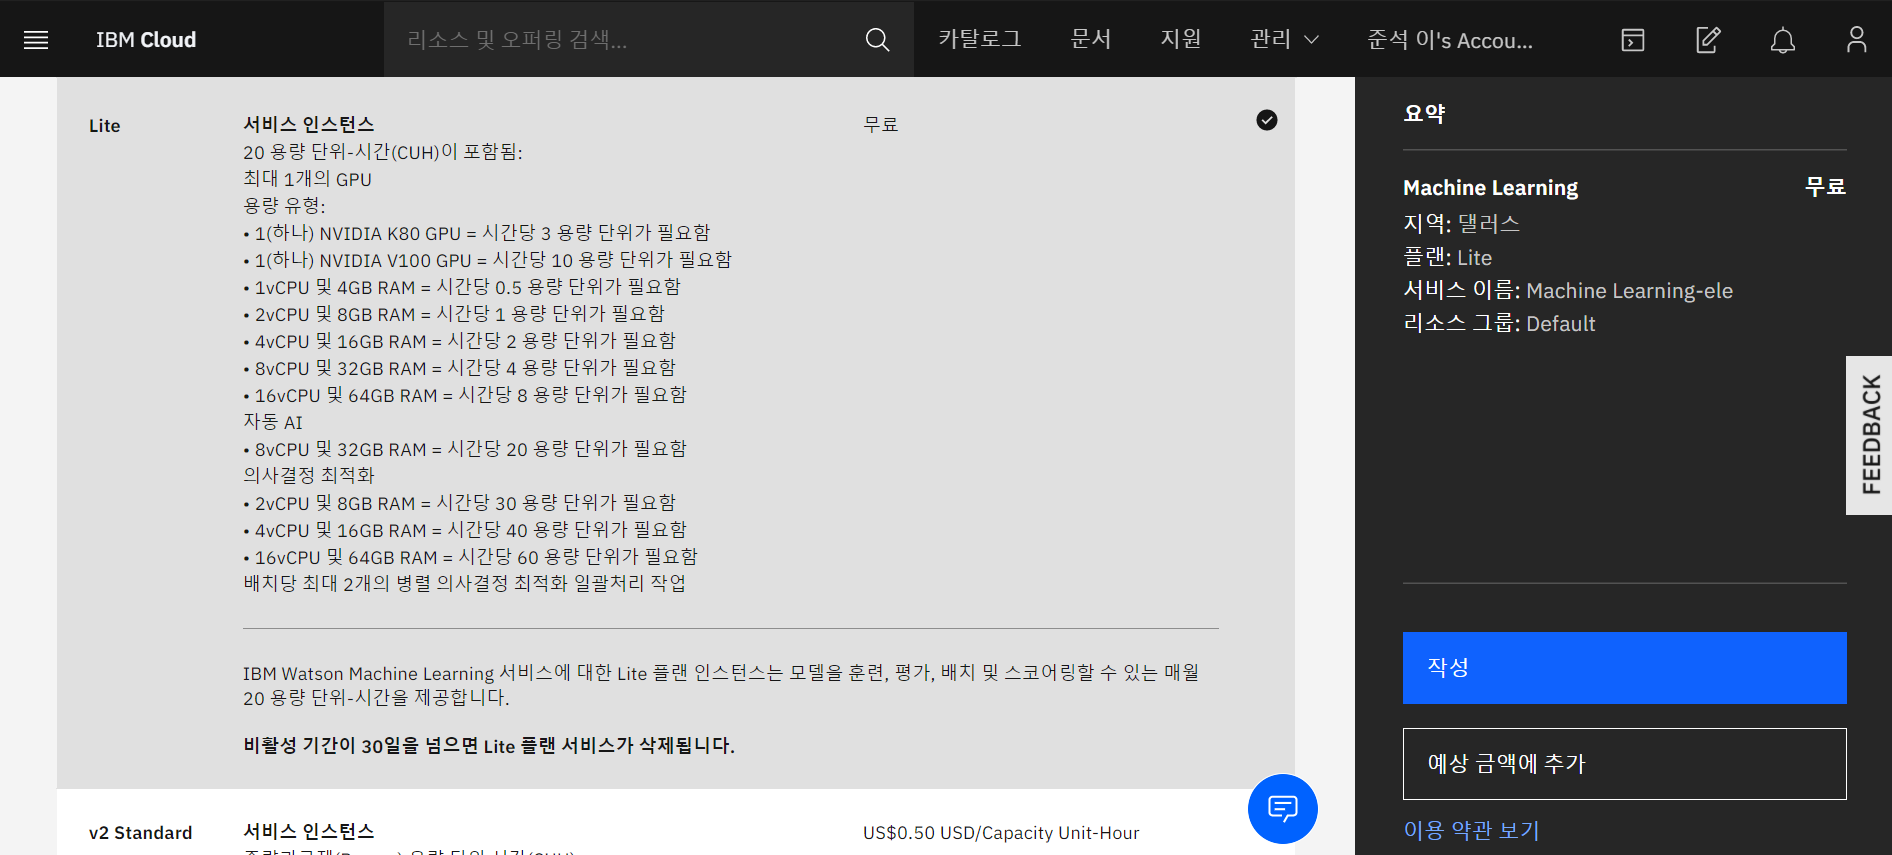1892x855 pixels.
Task: Open the 이용 약관 보기 link
Action: click(x=1472, y=830)
